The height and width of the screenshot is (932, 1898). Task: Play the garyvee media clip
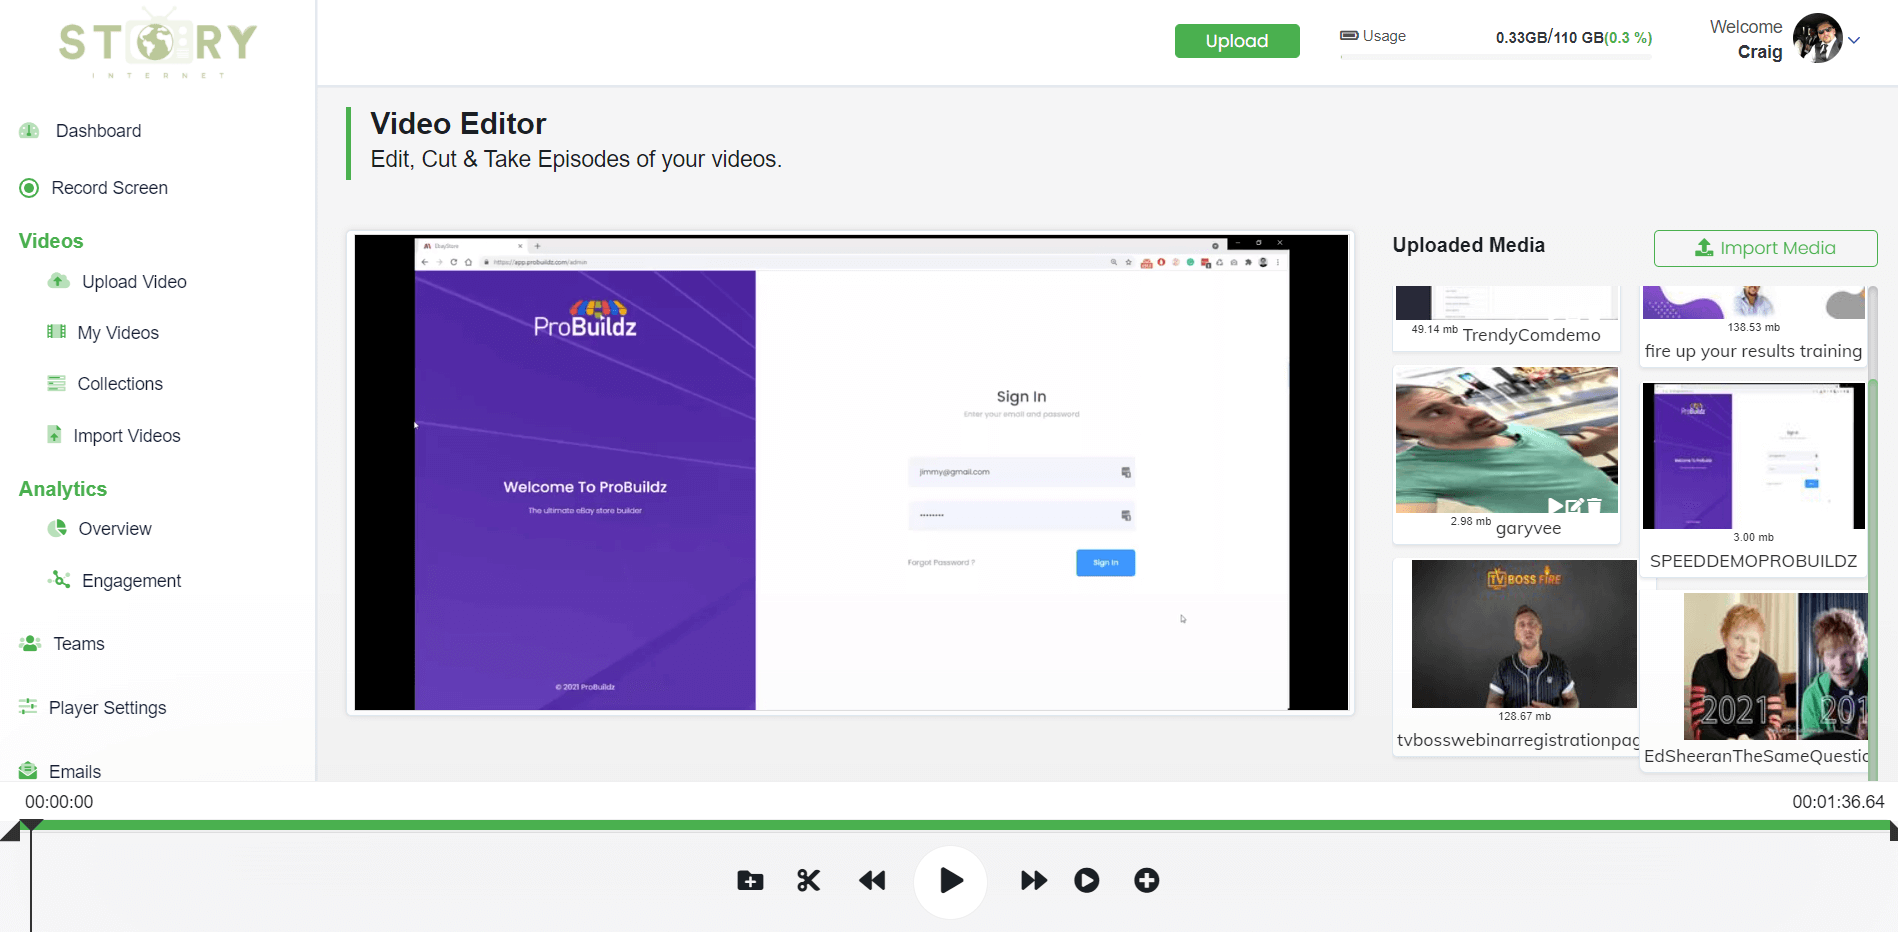tap(1556, 506)
